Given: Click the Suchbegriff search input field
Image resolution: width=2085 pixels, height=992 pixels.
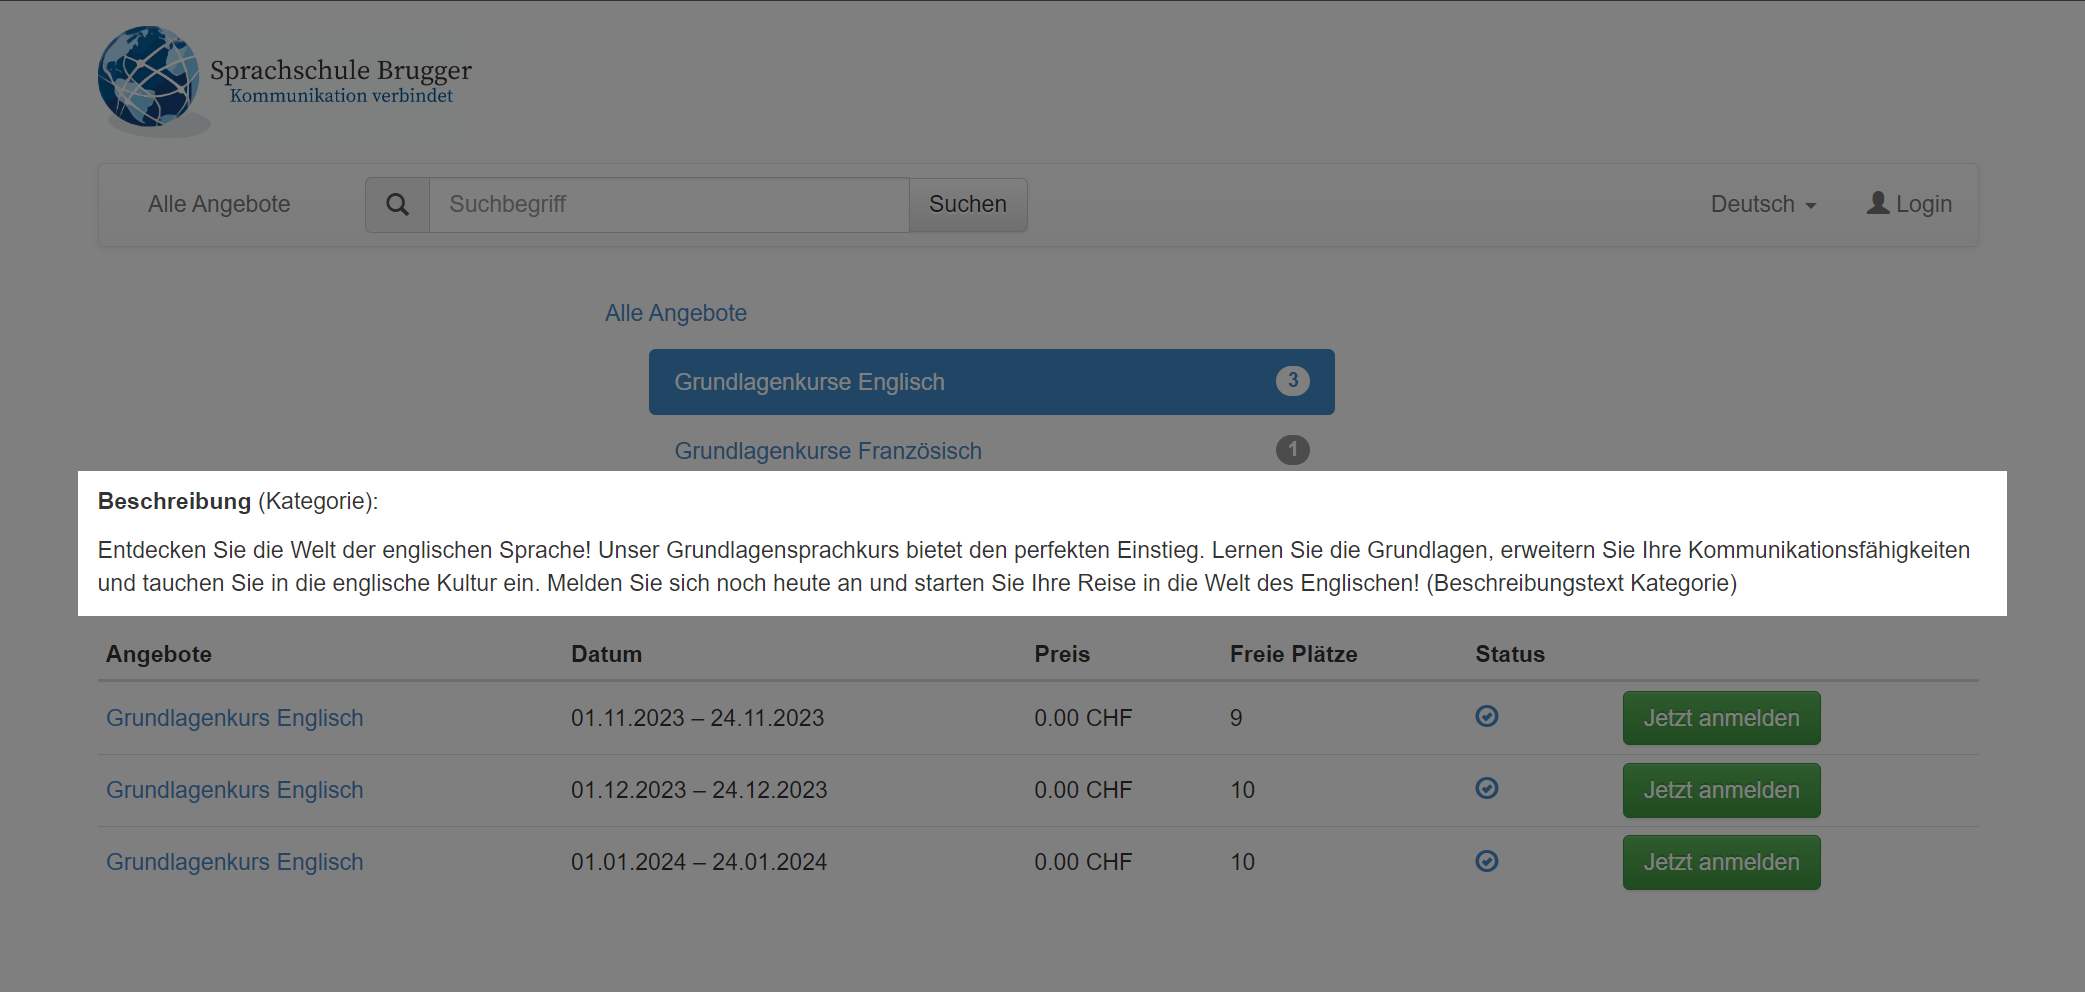Looking at the screenshot, I should click(668, 204).
